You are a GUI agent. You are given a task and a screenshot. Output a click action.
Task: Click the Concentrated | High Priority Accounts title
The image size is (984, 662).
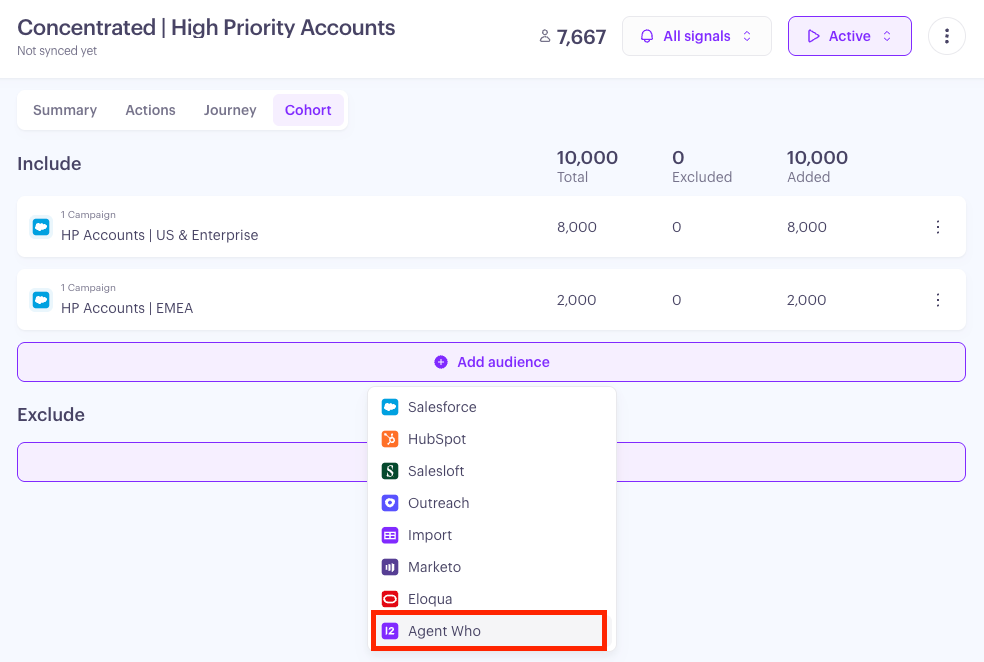pyautogui.click(x=206, y=28)
